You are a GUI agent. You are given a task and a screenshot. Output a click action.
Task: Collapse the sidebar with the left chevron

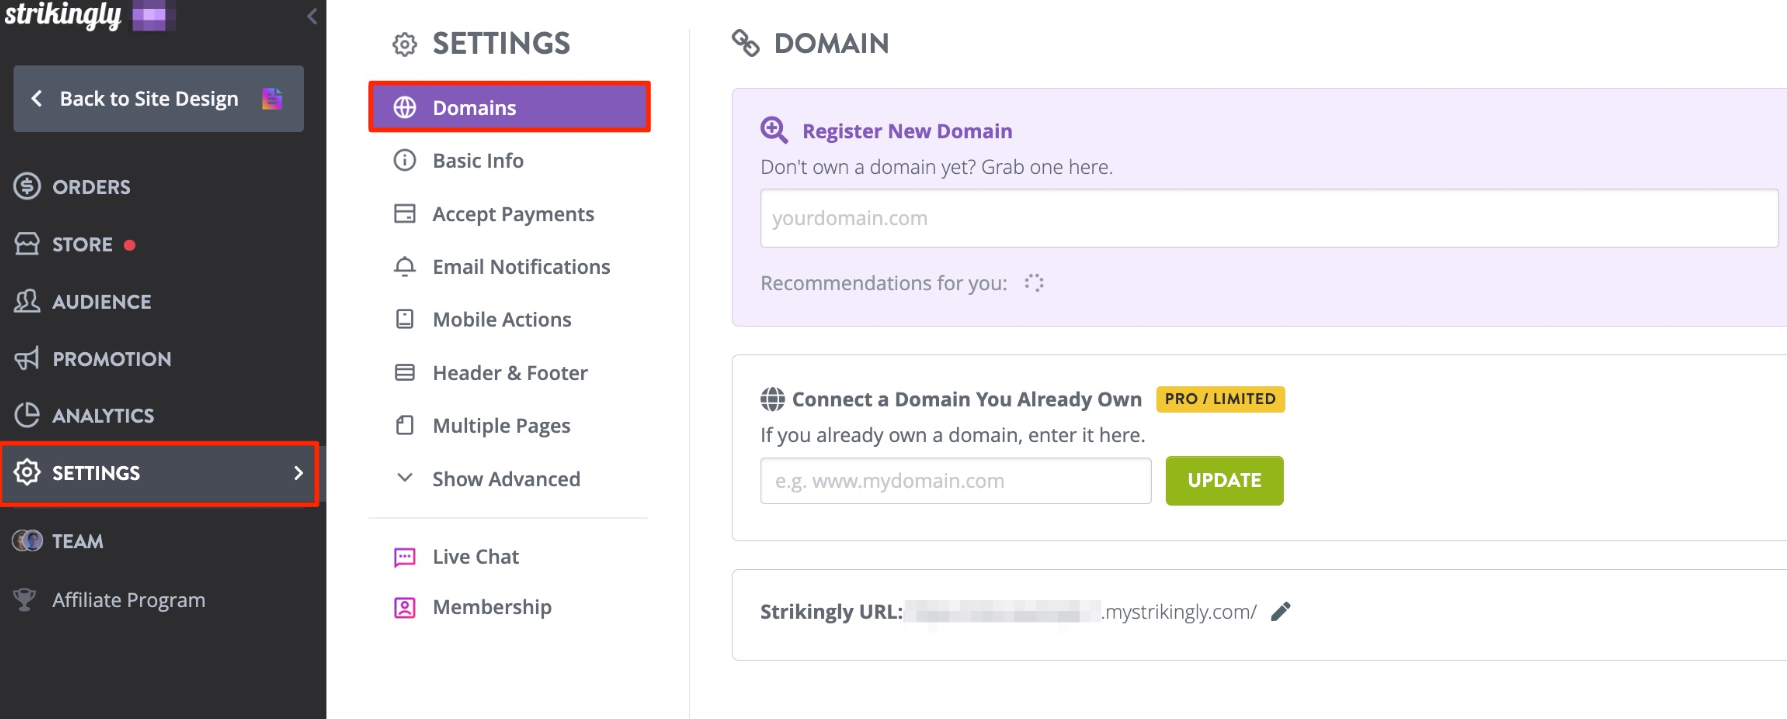point(312,16)
